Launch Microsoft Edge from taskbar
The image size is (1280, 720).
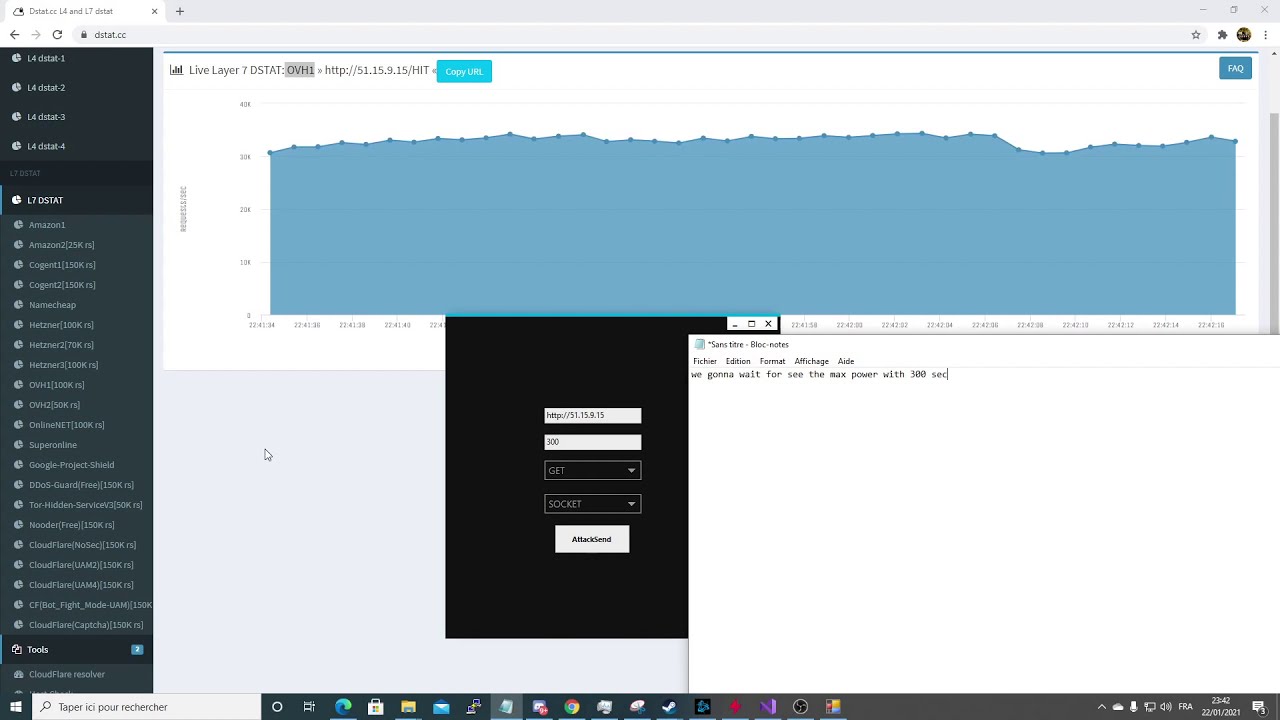coord(343,707)
